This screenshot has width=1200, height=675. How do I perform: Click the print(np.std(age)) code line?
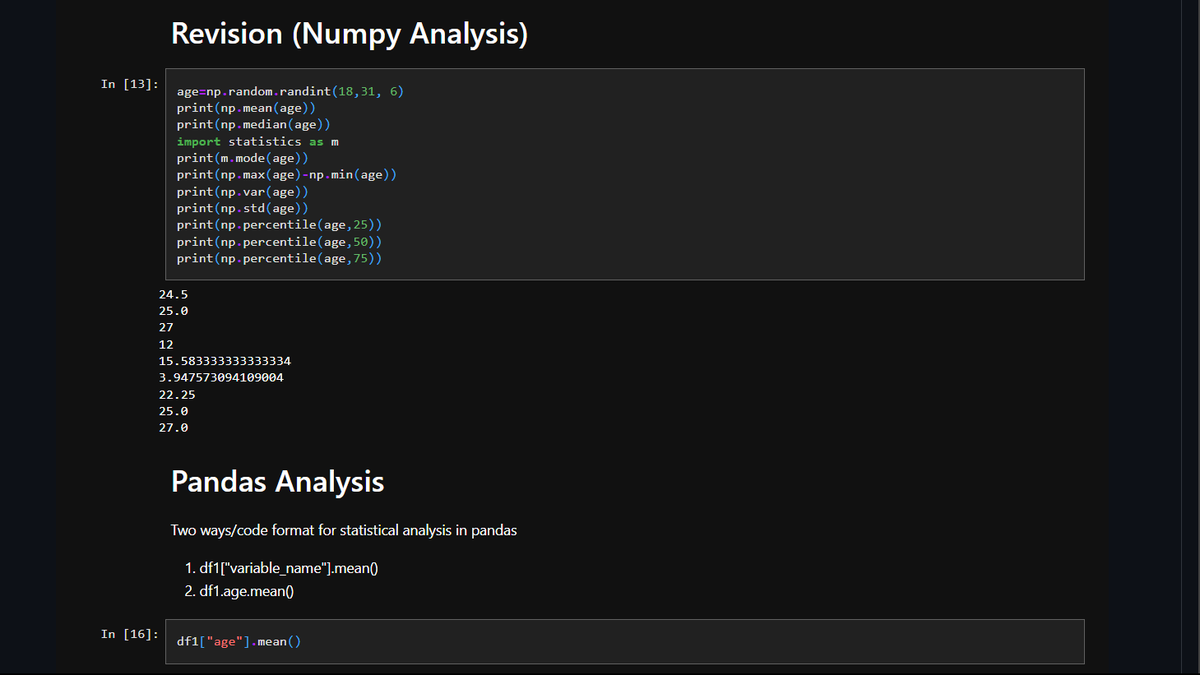point(245,208)
